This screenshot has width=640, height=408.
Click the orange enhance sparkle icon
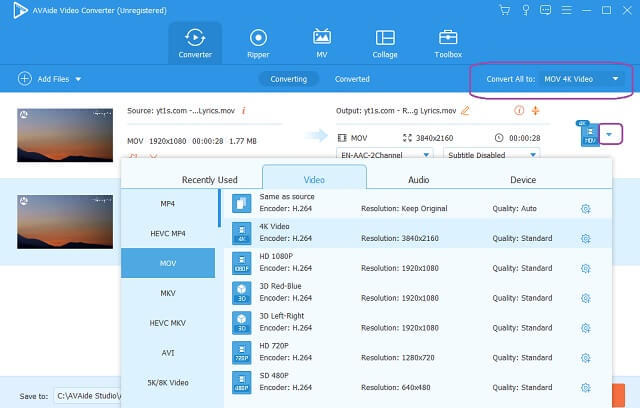coord(536,111)
